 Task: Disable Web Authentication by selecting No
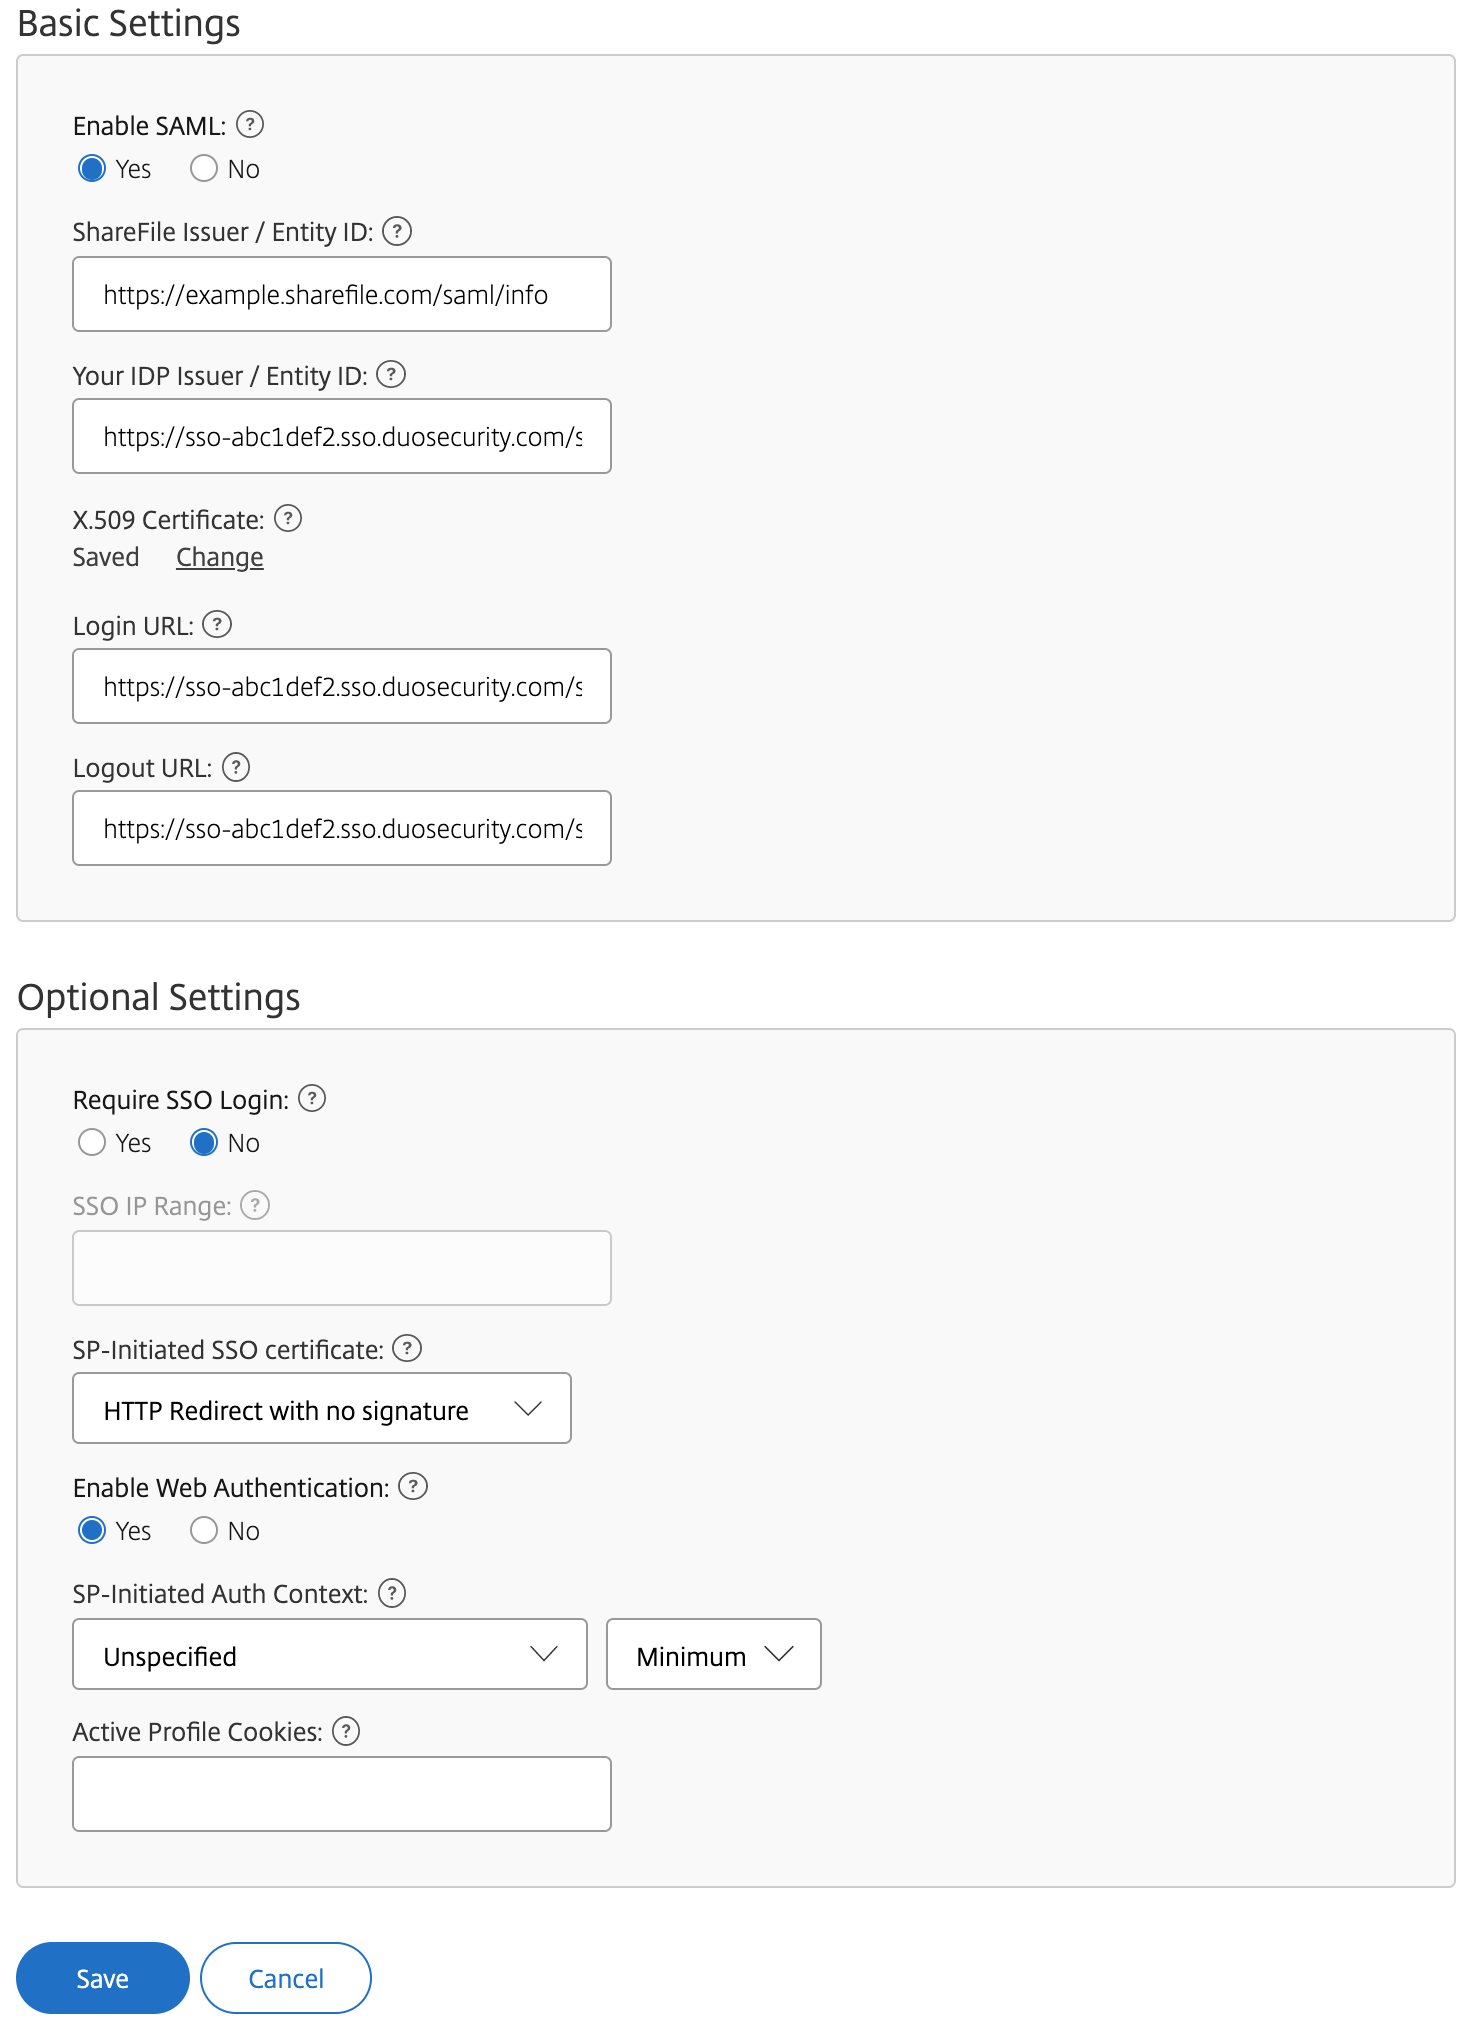click(204, 1530)
